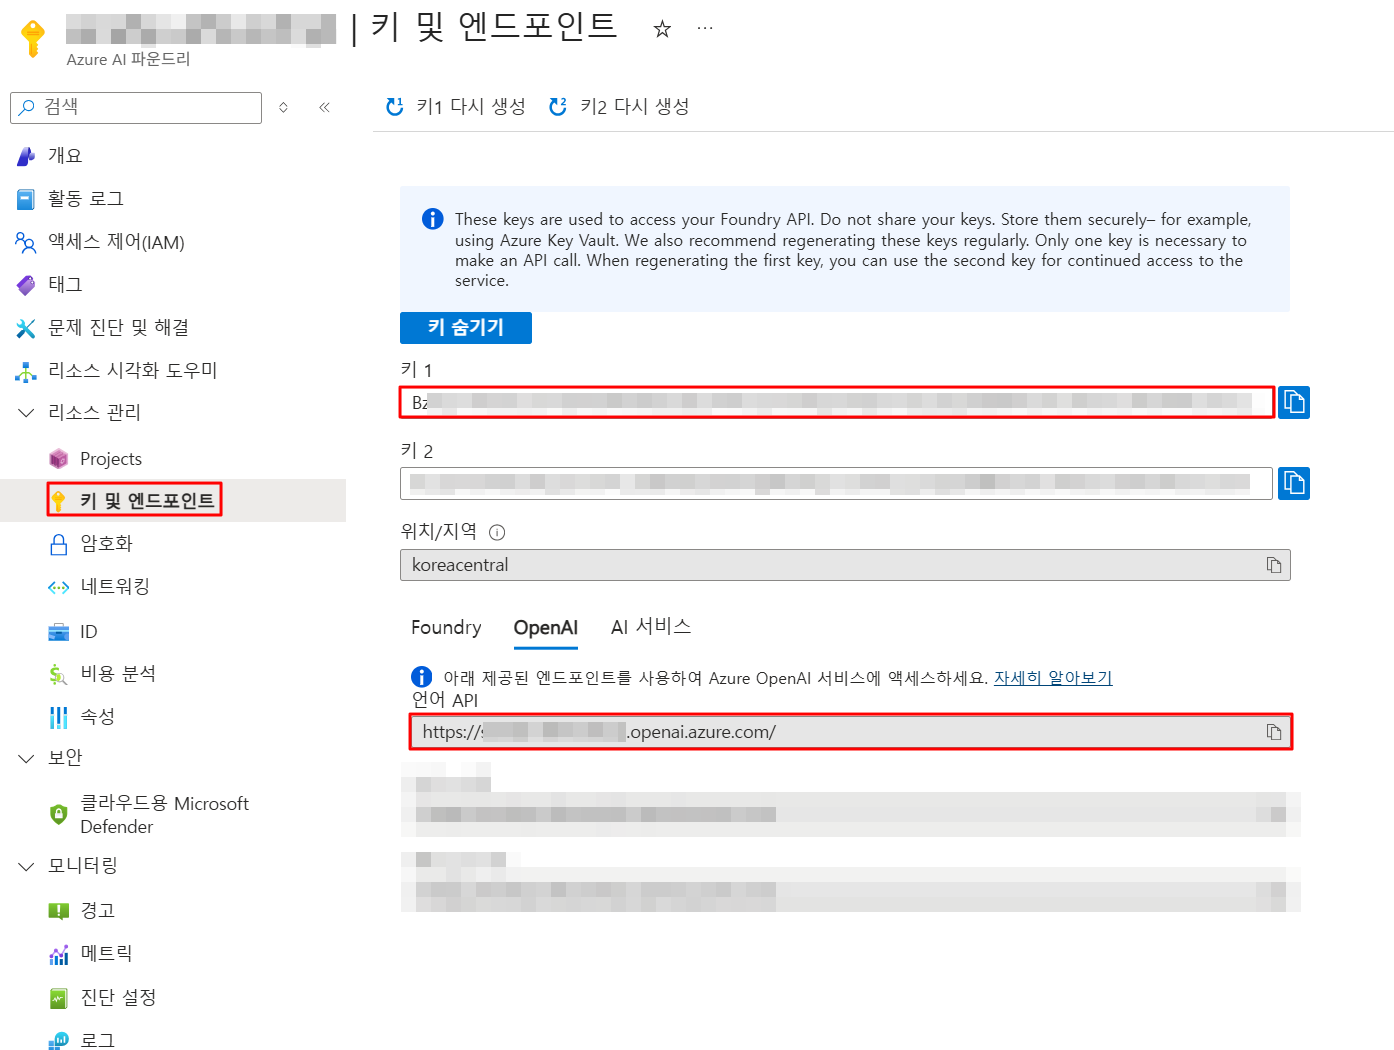
Task: Click the 키 2 value field
Action: [836, 483]
